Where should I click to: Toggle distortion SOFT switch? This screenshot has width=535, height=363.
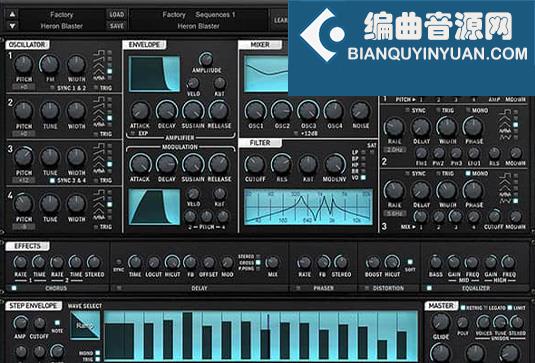tap(410, 262)
